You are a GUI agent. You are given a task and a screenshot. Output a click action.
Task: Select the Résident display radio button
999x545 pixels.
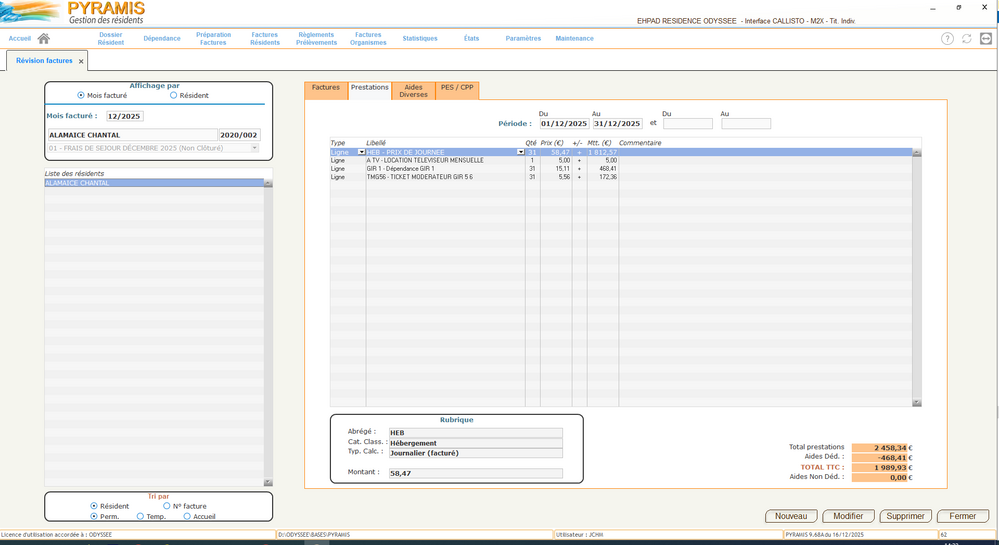[x=173, y=95]
